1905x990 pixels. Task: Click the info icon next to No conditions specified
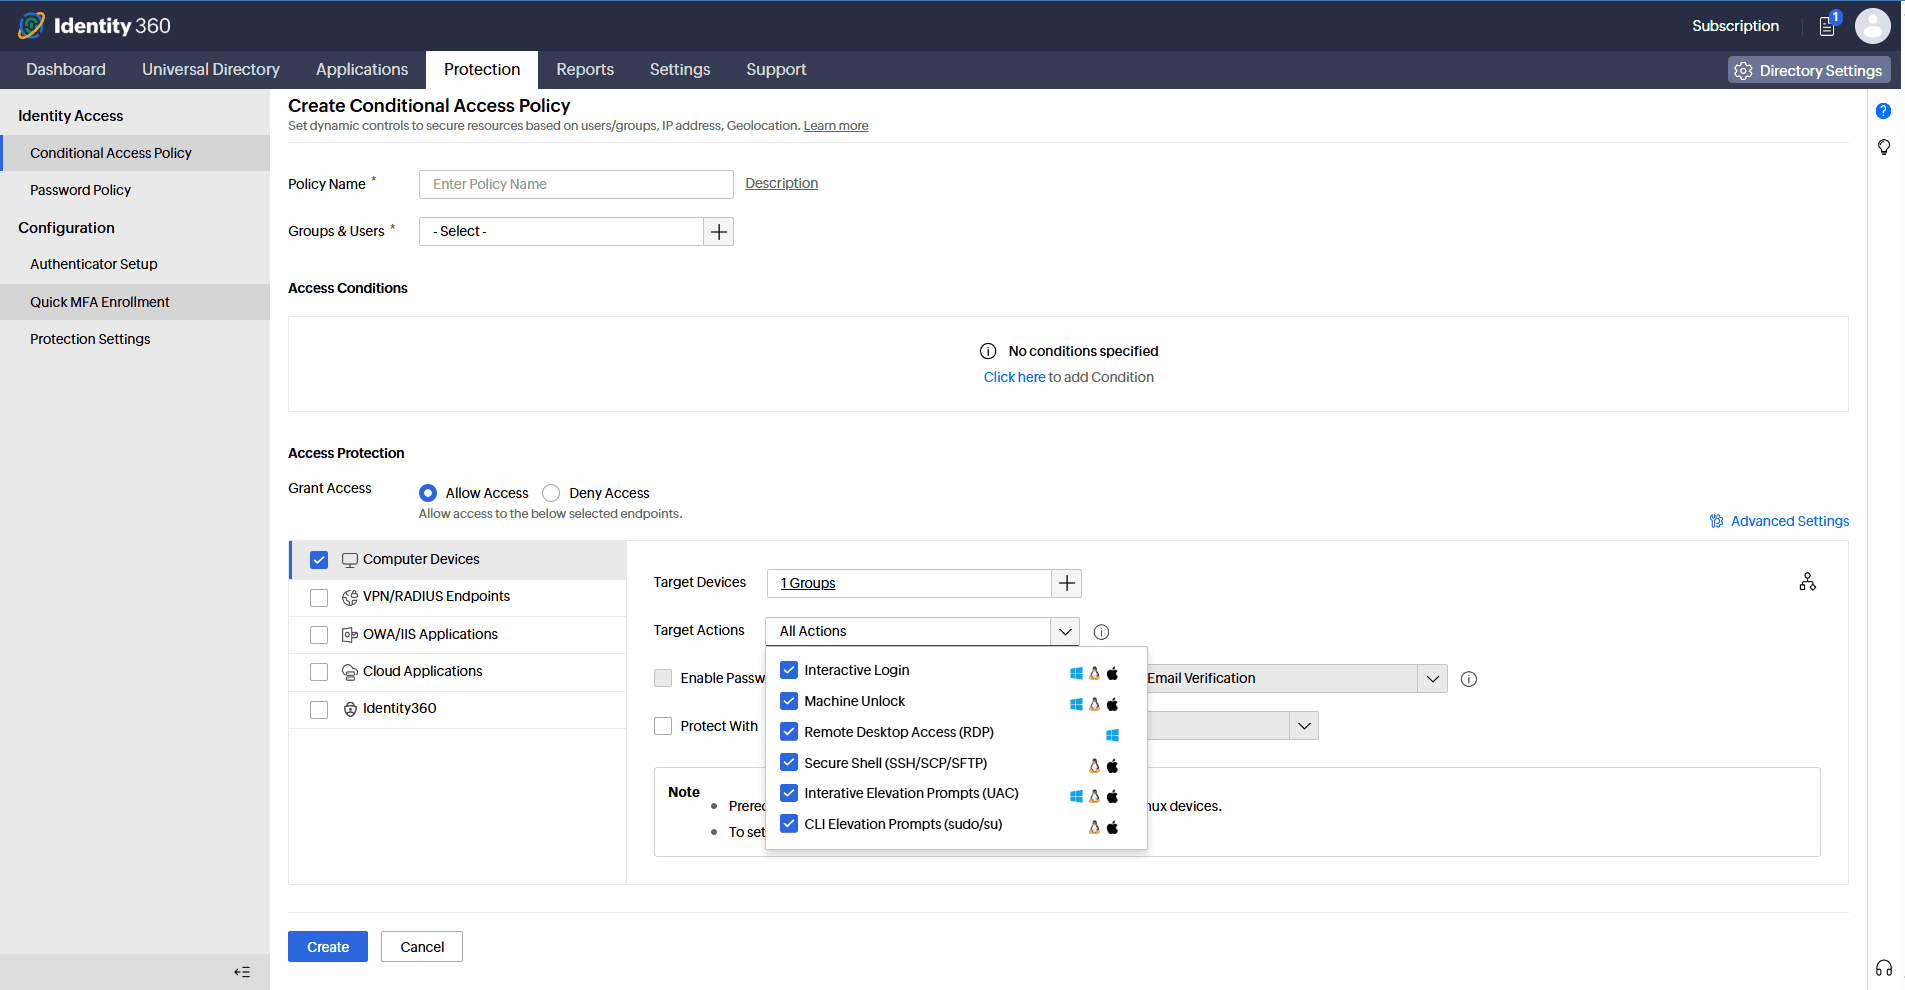988,351
